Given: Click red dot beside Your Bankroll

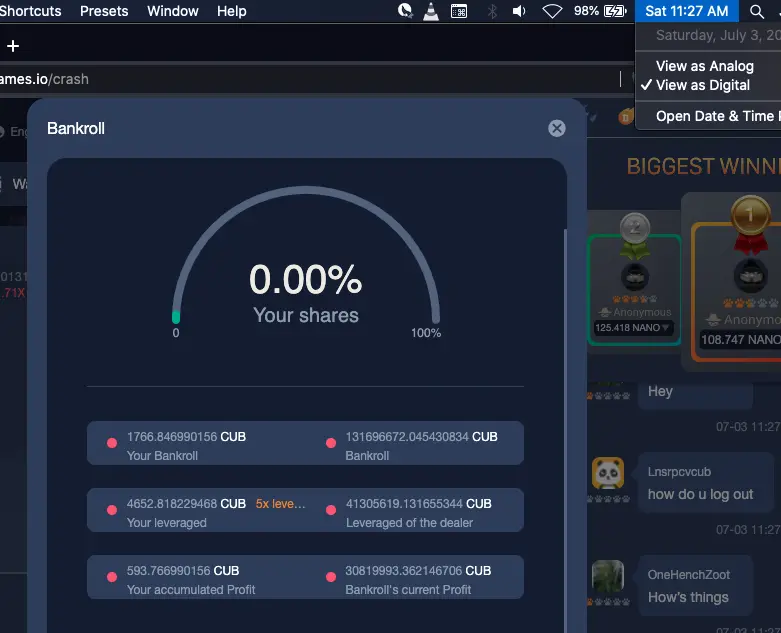Looking at the screenshot, I should point(112,443).
